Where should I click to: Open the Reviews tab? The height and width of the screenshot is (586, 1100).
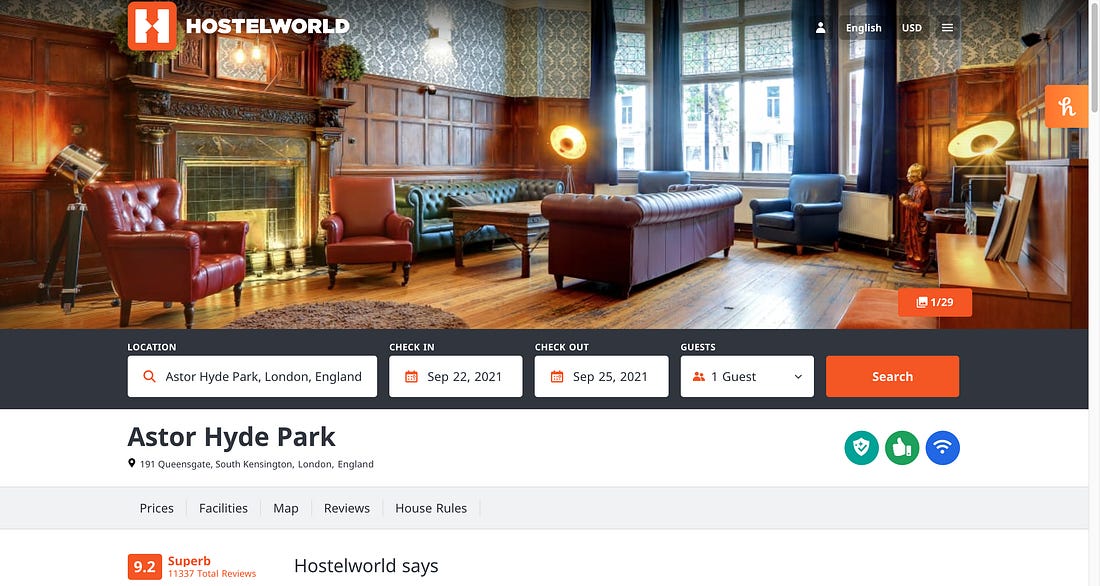(347, 508)
